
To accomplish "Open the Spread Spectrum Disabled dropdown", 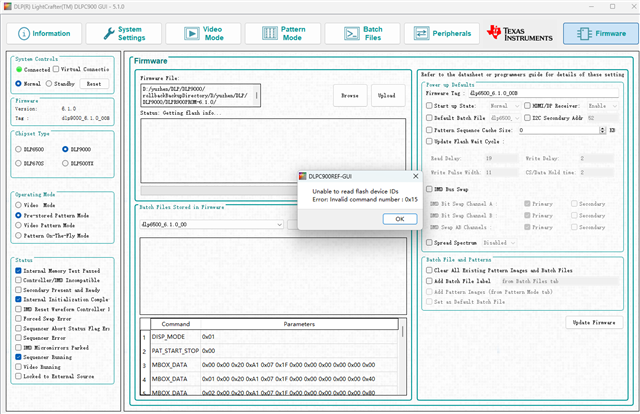I will coord(499,243).
